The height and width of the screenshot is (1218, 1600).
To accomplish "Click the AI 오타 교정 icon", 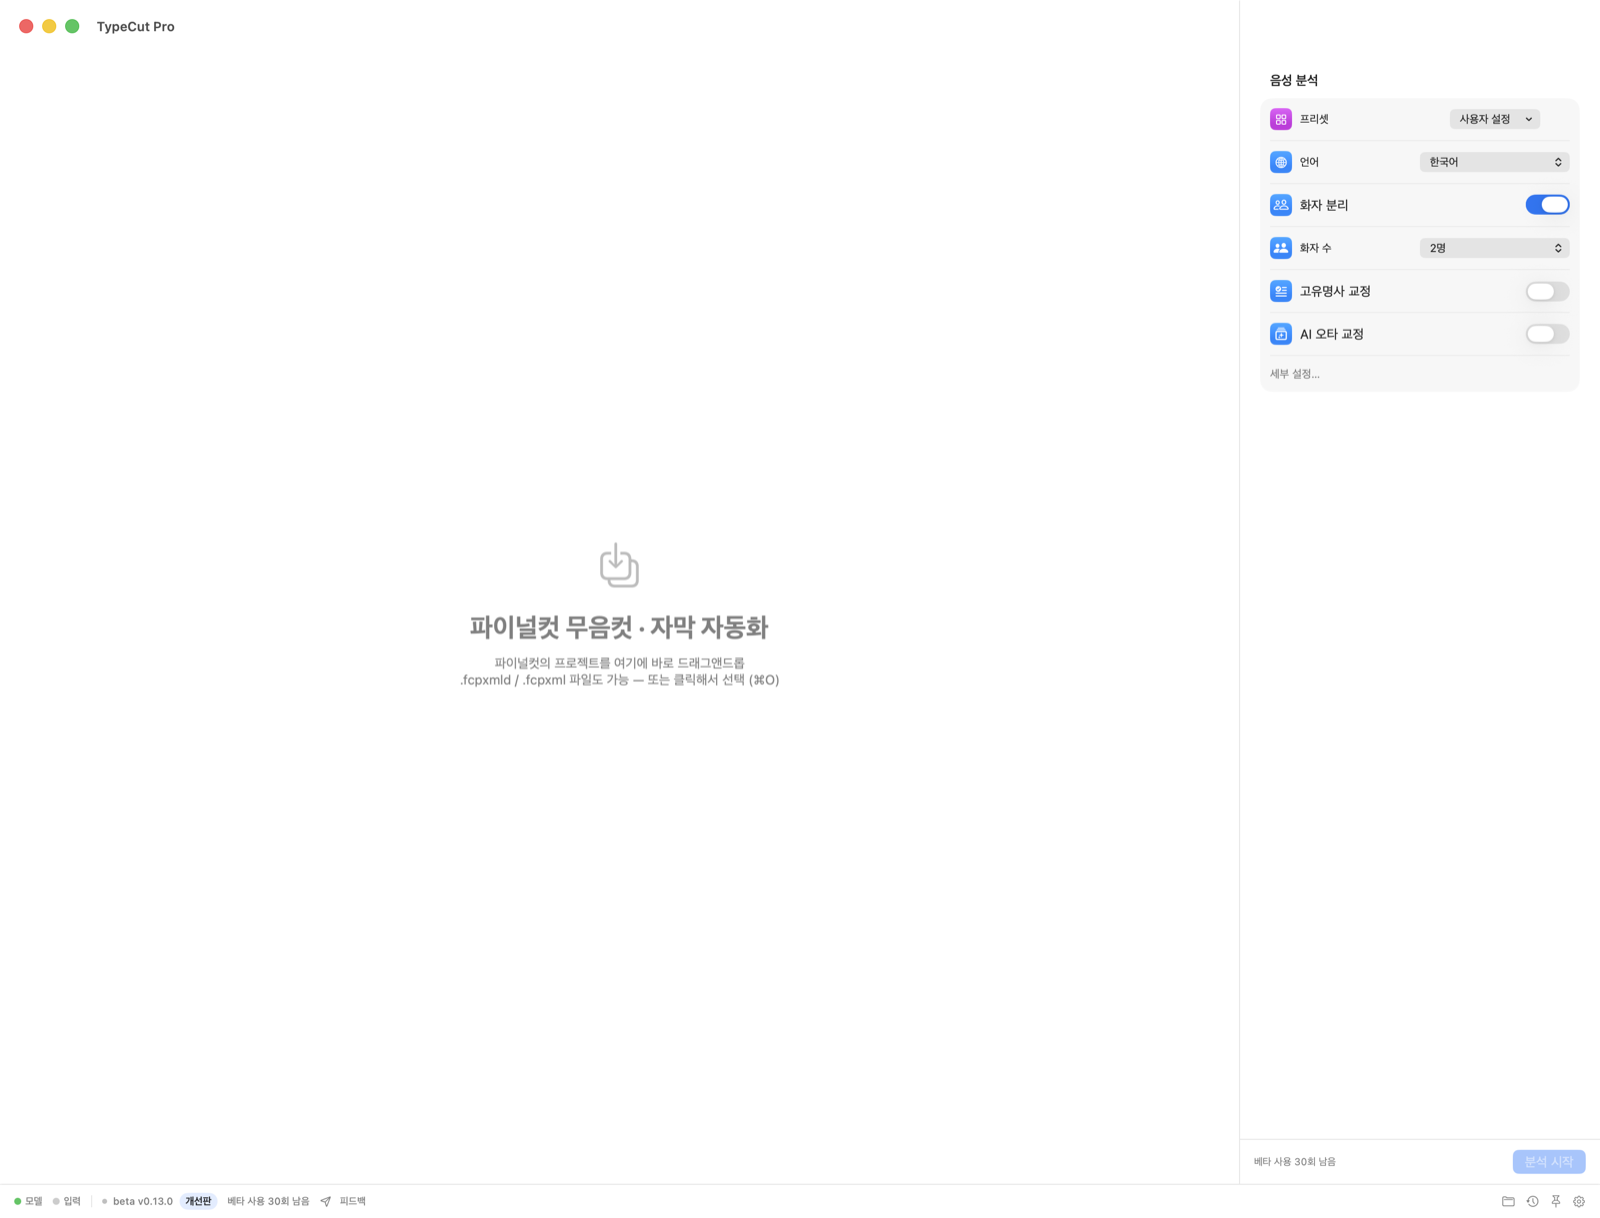I will [1280, 334].
